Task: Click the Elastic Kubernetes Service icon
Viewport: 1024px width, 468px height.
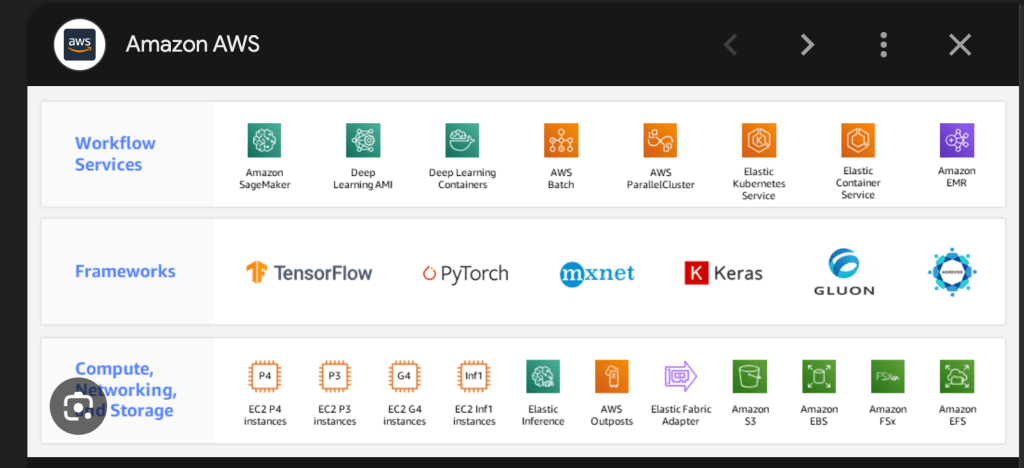Action: 759,140
